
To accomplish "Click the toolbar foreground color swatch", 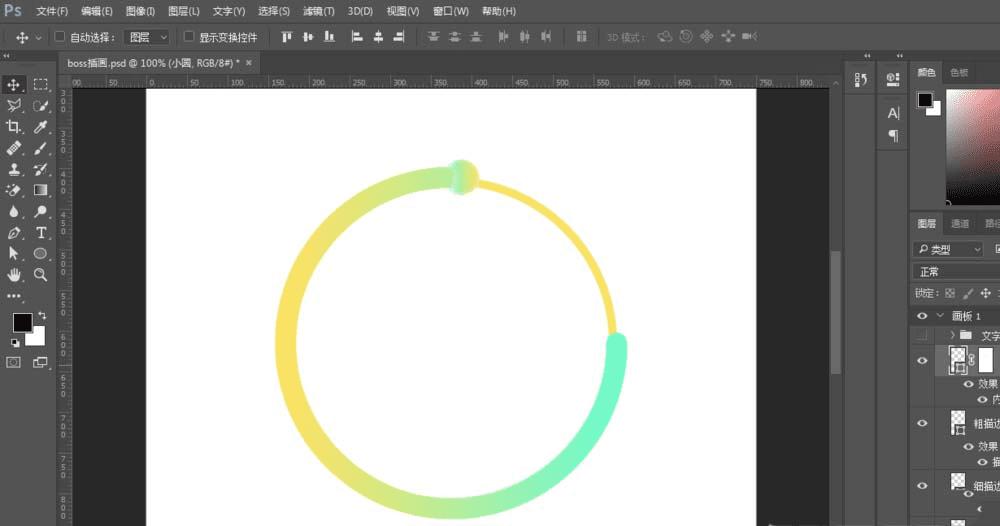I will [x=22, y=323].
